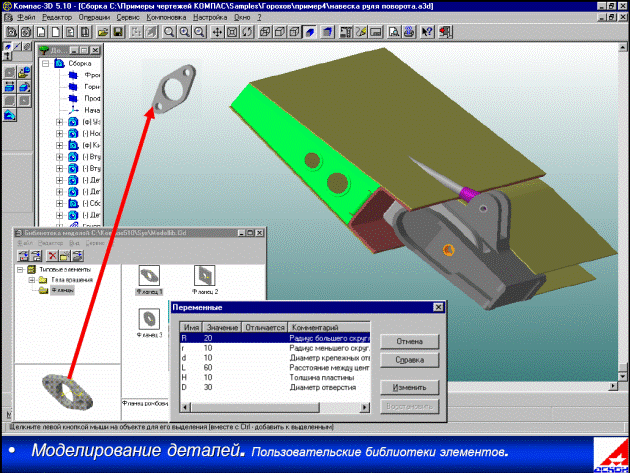Switch to the paperclip panel tab

pos(27,46)
